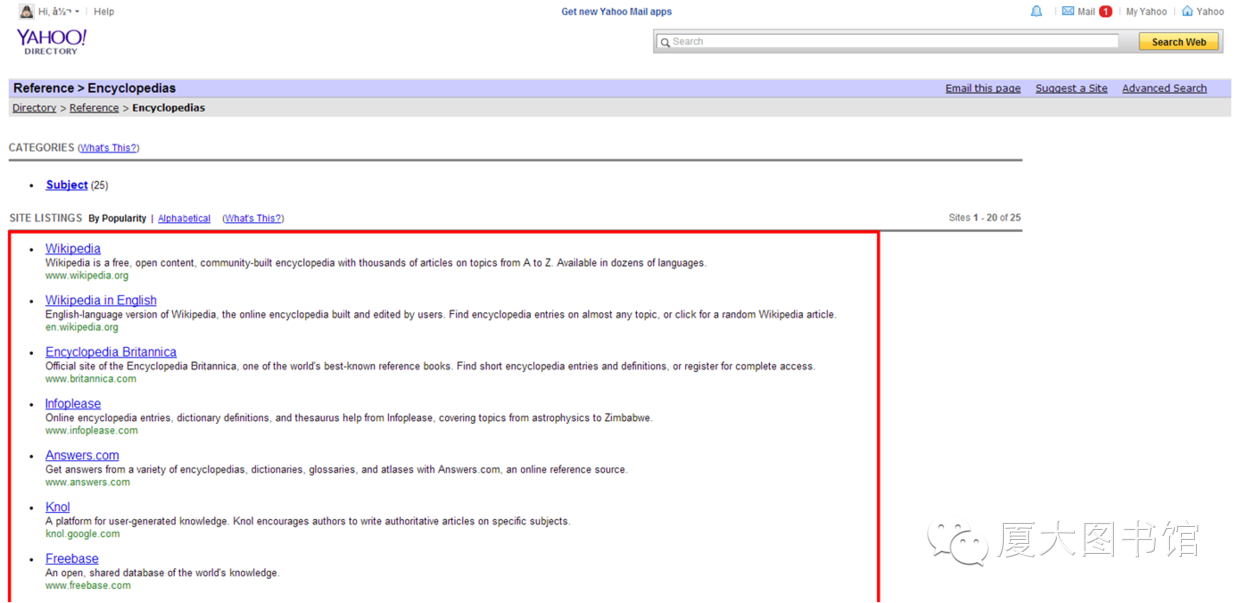Switch to Alphabetical sorting
This screenshot has height=603, width=1240.
(x=184, y=218)
